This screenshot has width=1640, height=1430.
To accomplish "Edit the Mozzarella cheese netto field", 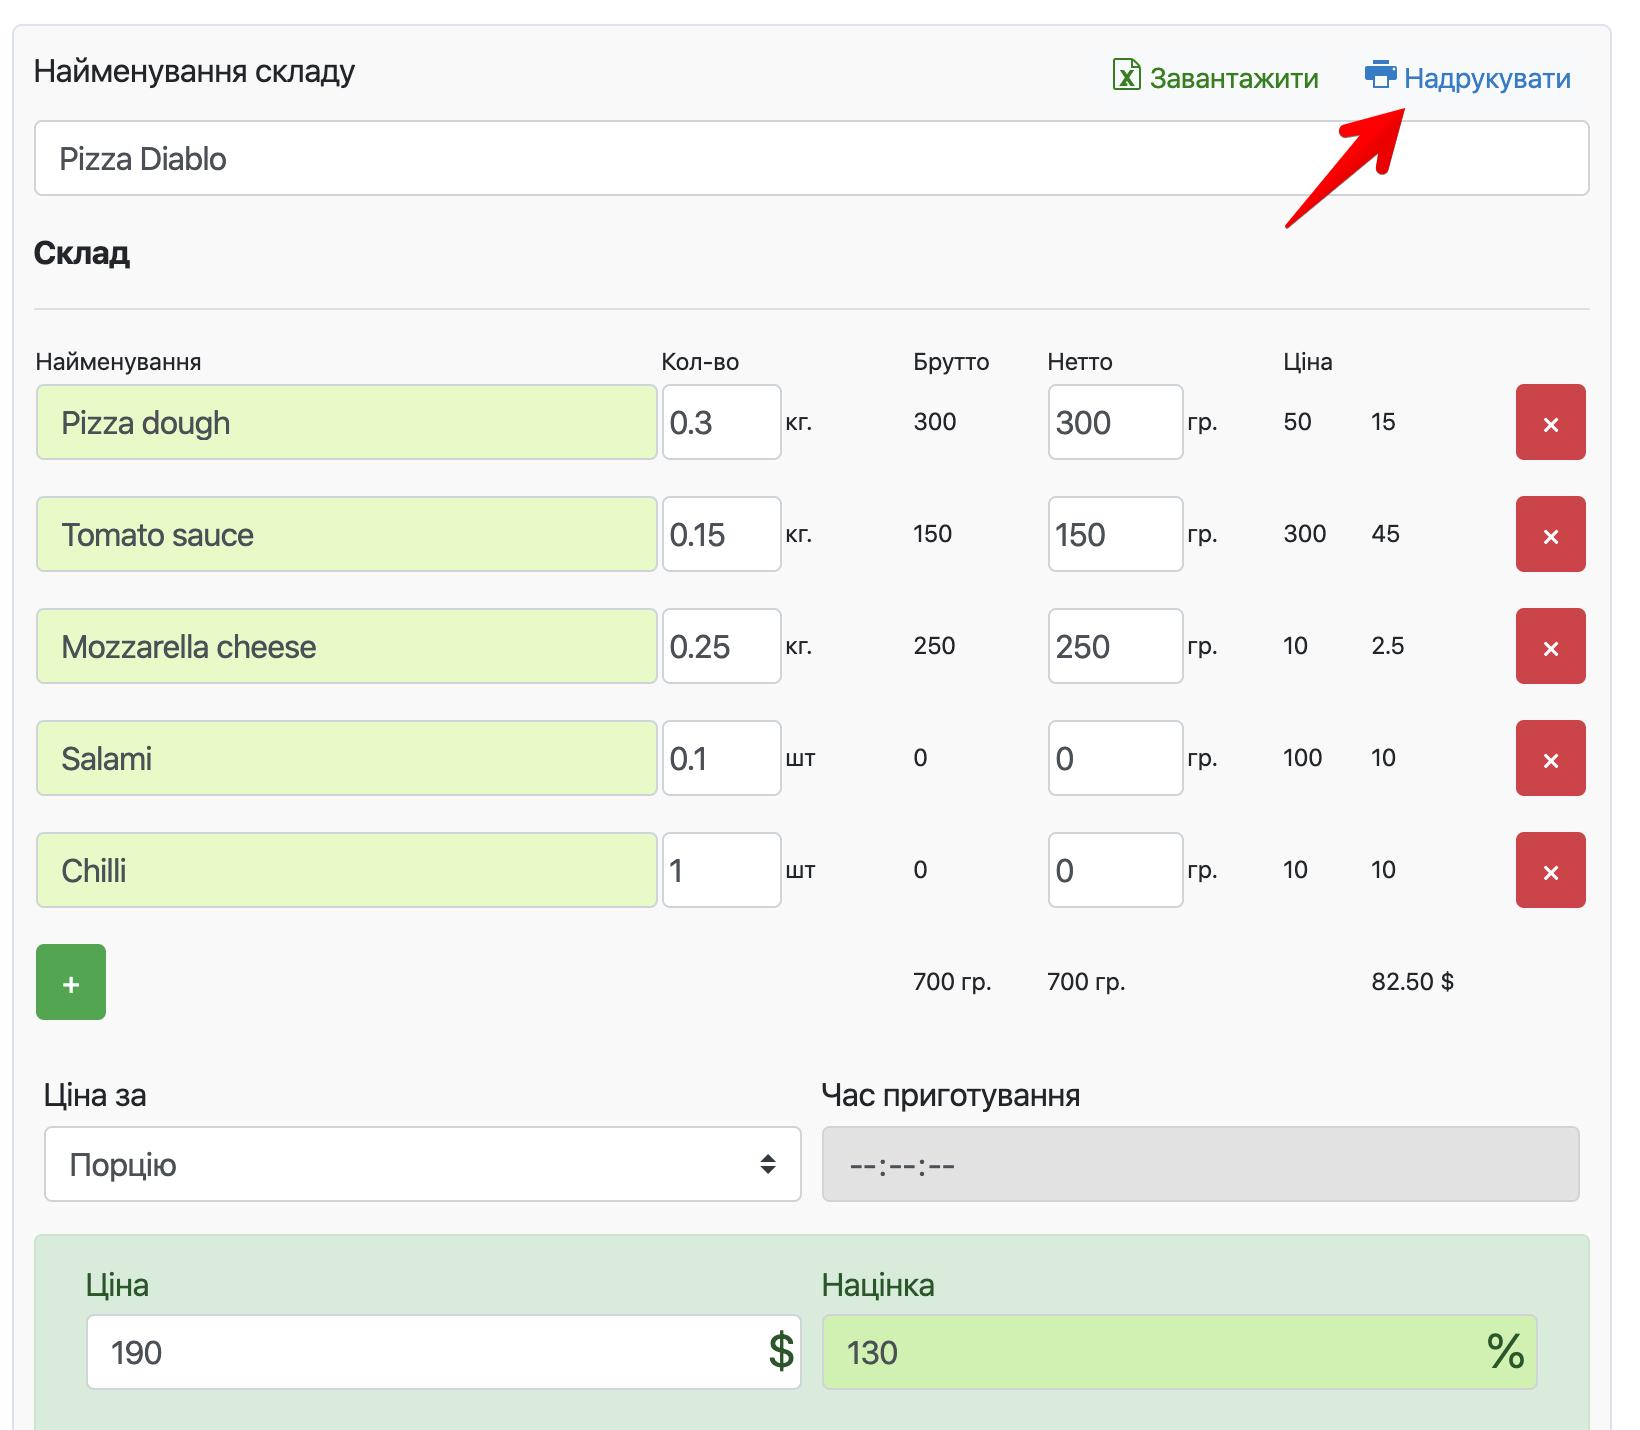I will coord(1115,647).
